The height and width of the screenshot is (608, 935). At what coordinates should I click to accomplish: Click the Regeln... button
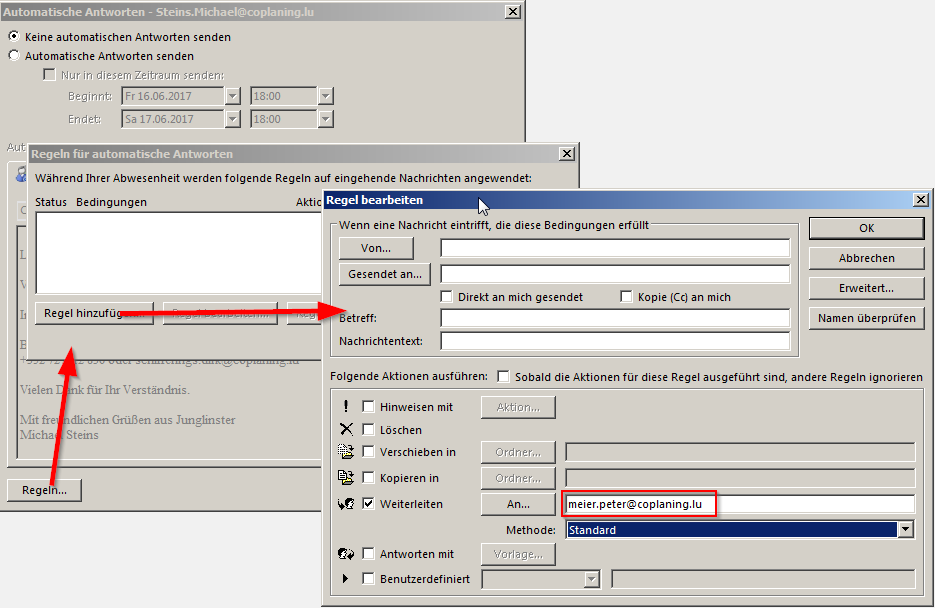point(44,490)
